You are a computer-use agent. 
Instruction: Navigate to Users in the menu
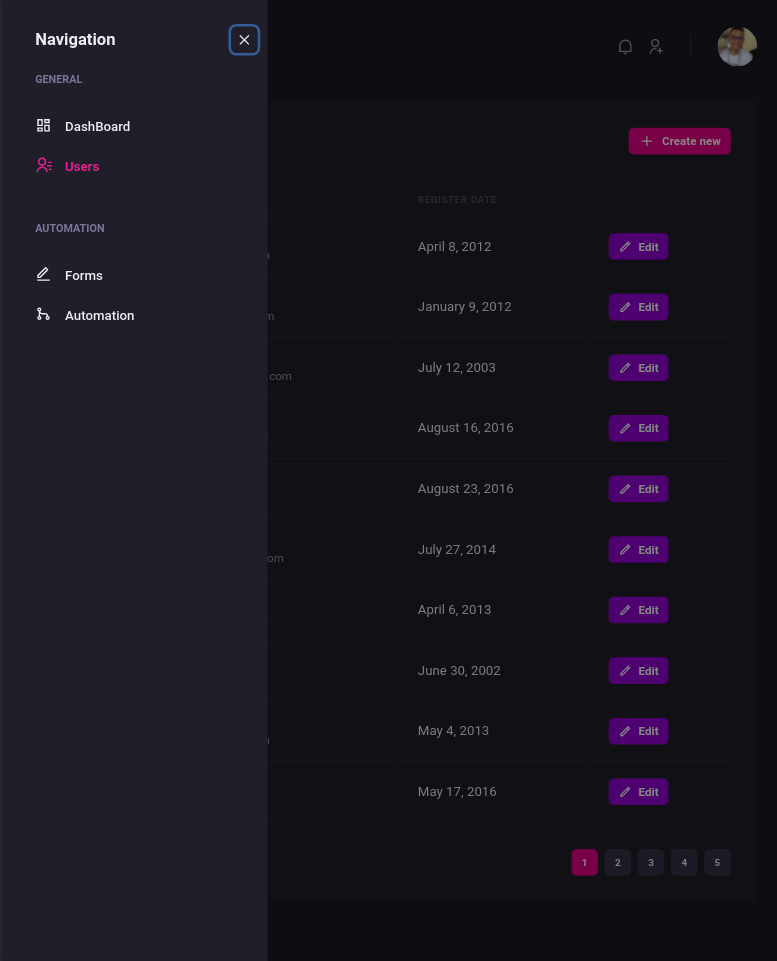coord(82,165)
